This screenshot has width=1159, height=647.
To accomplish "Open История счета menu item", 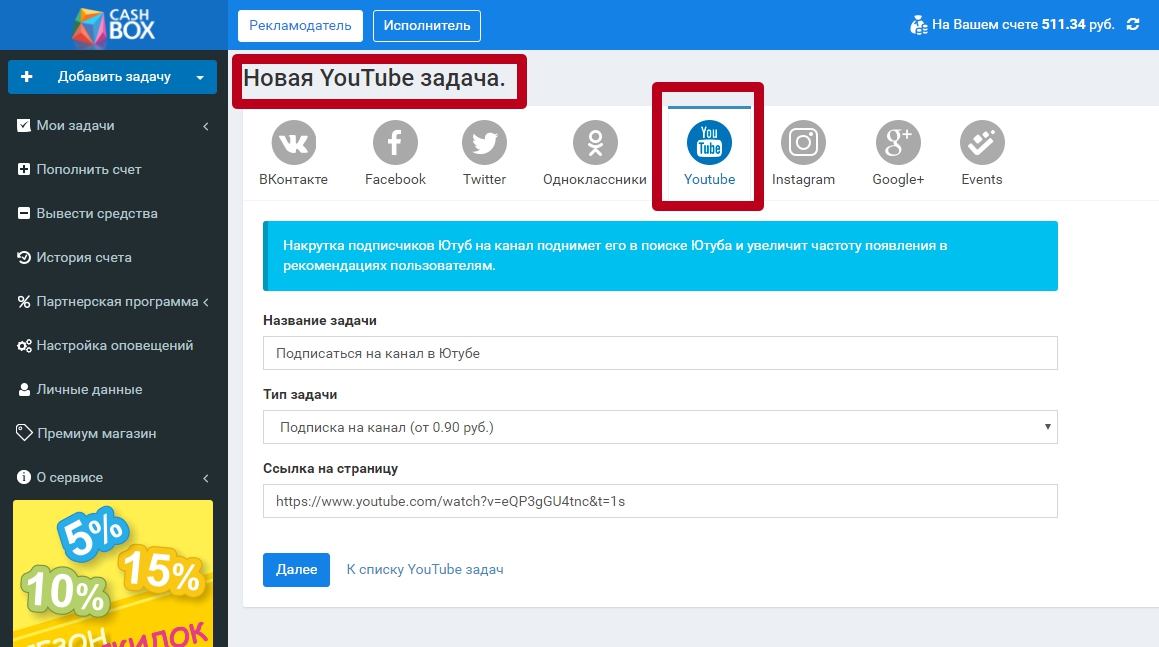I will pyautogui.click(x=114, y=257).
